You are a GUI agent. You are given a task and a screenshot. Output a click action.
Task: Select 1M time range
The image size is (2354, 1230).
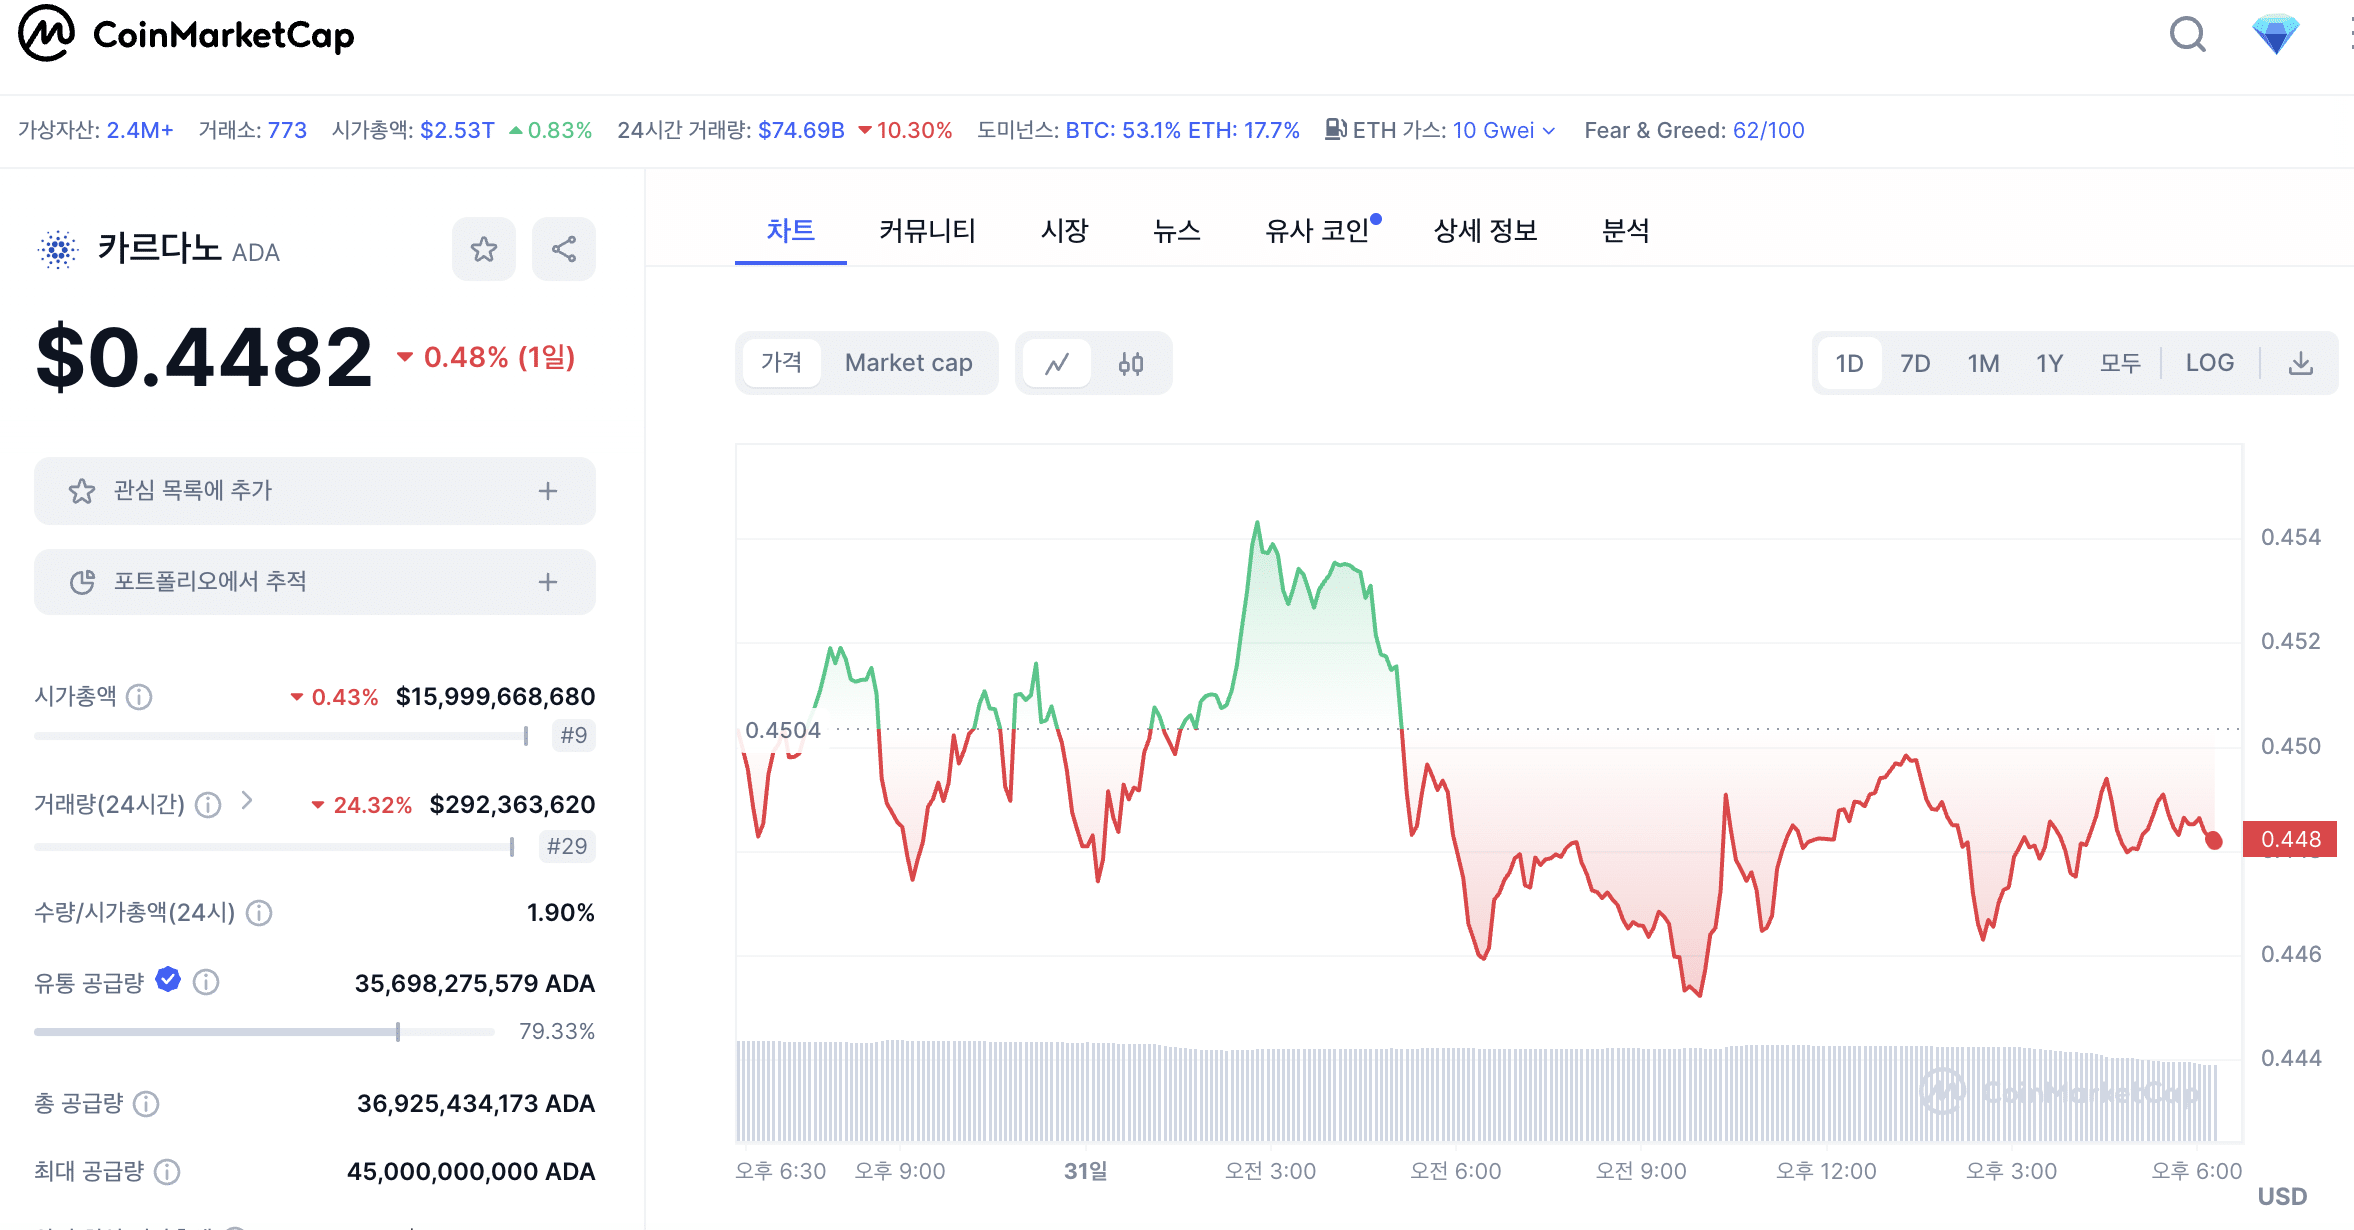(1983, 363)
